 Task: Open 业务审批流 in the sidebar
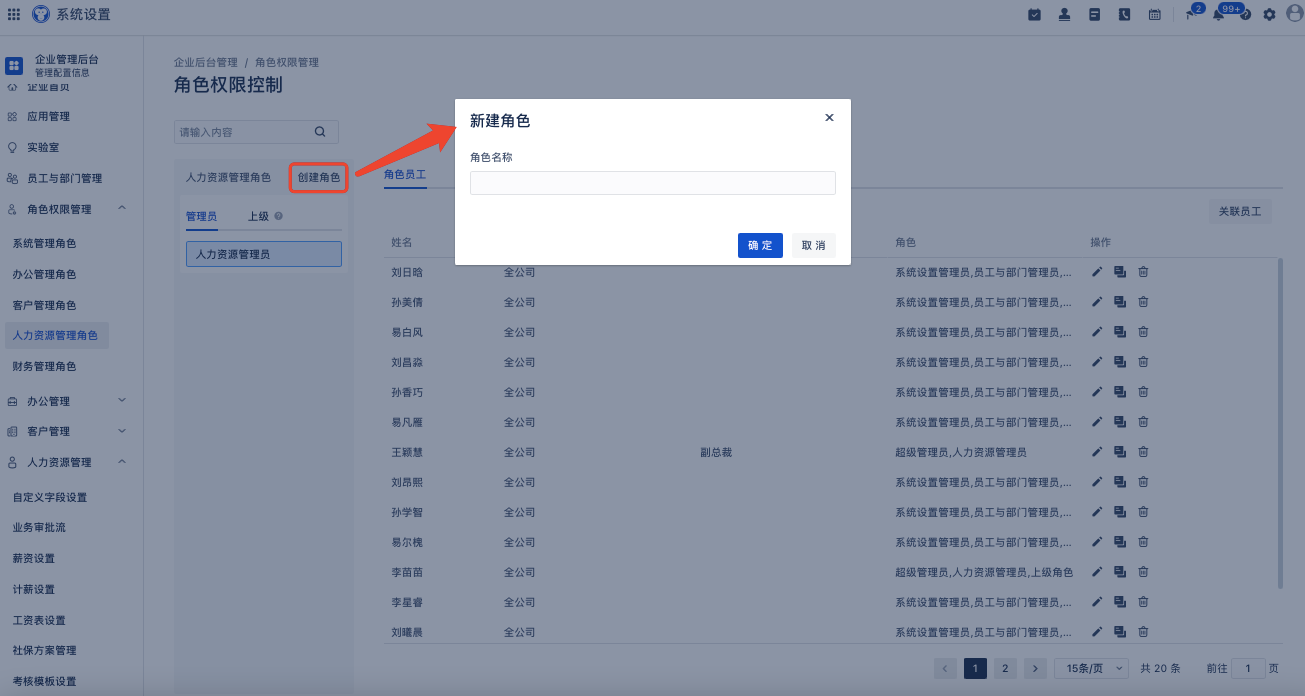(39, 527)
